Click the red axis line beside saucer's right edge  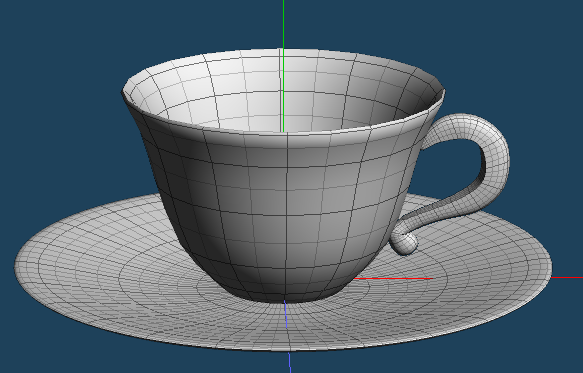click(567, 277)
